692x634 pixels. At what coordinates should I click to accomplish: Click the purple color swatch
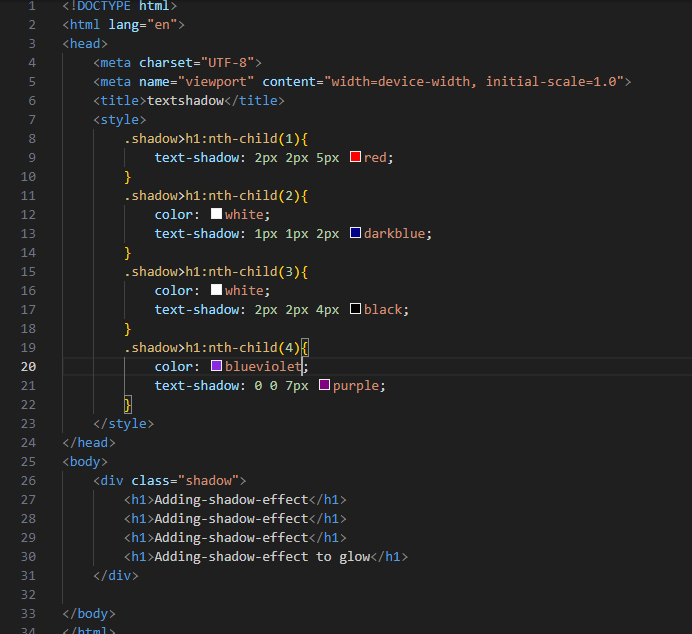coord(324,384)
